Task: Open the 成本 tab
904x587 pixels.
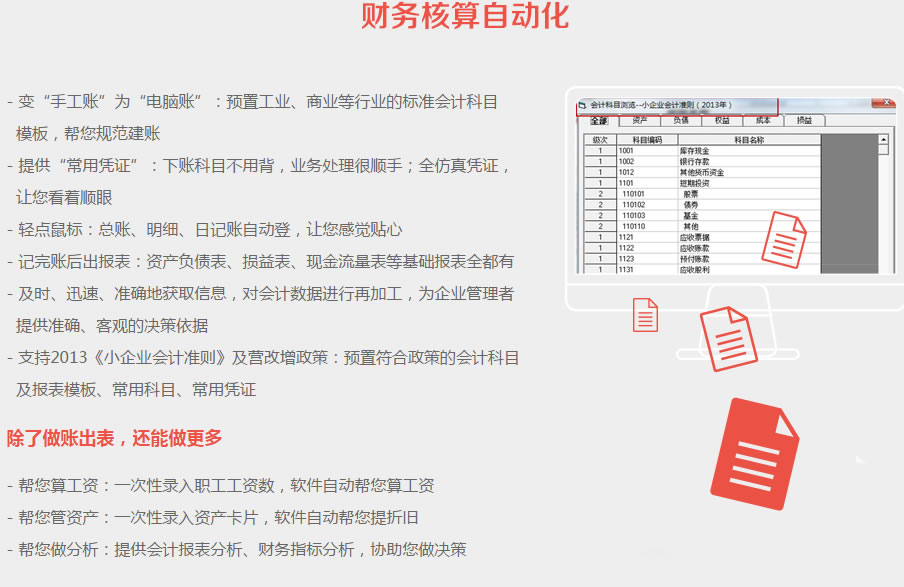Action: click(x=763, y=121)
